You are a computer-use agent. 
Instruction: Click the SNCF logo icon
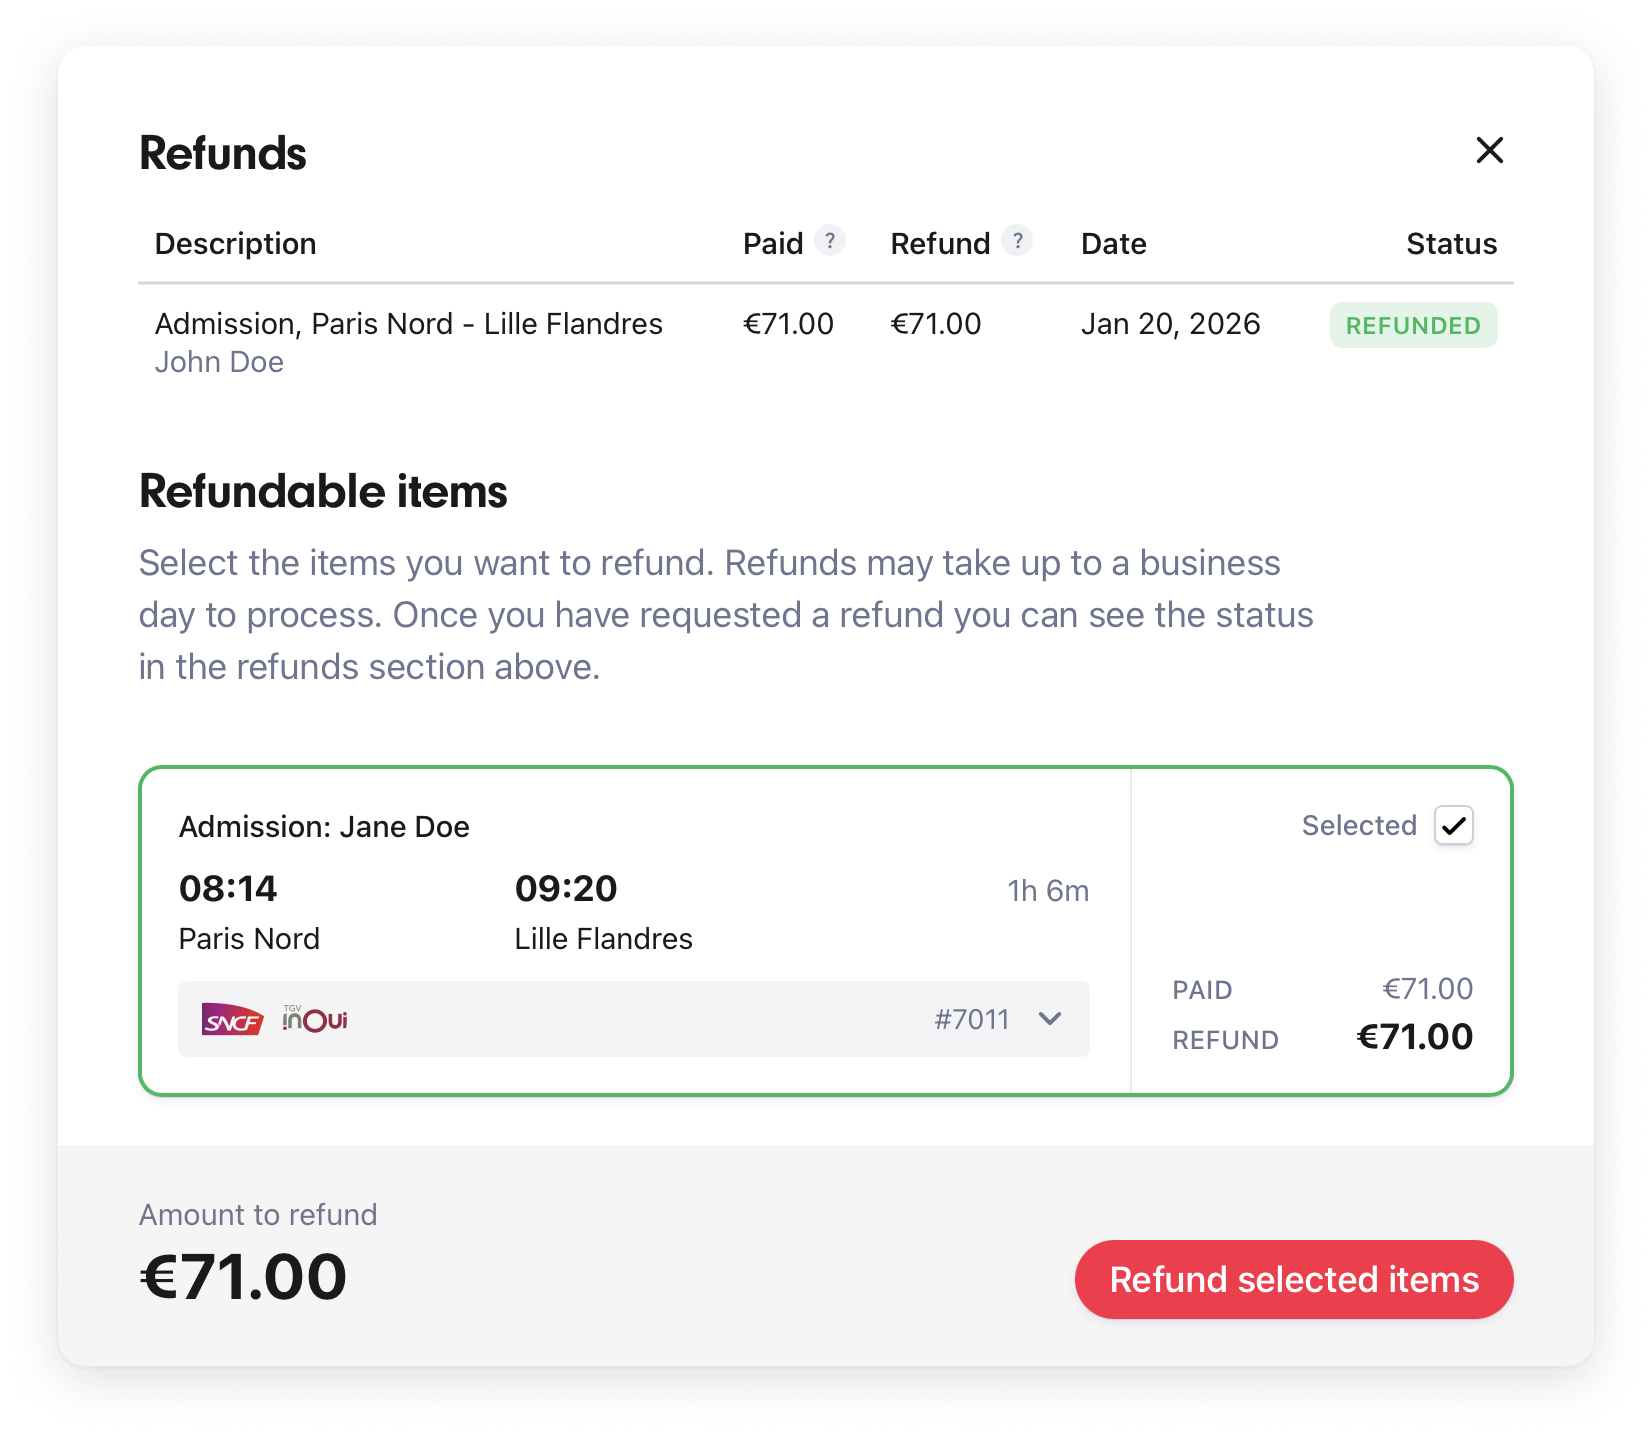[232, 1020]
